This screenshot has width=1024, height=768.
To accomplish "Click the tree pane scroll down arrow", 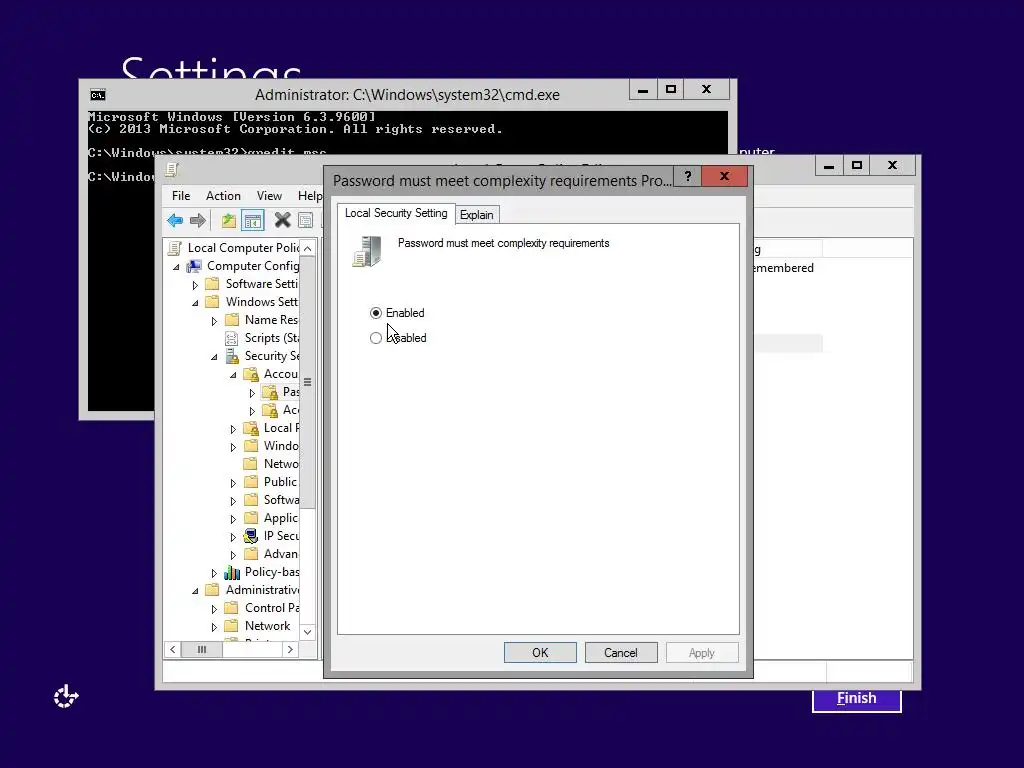I will (308, 632).
